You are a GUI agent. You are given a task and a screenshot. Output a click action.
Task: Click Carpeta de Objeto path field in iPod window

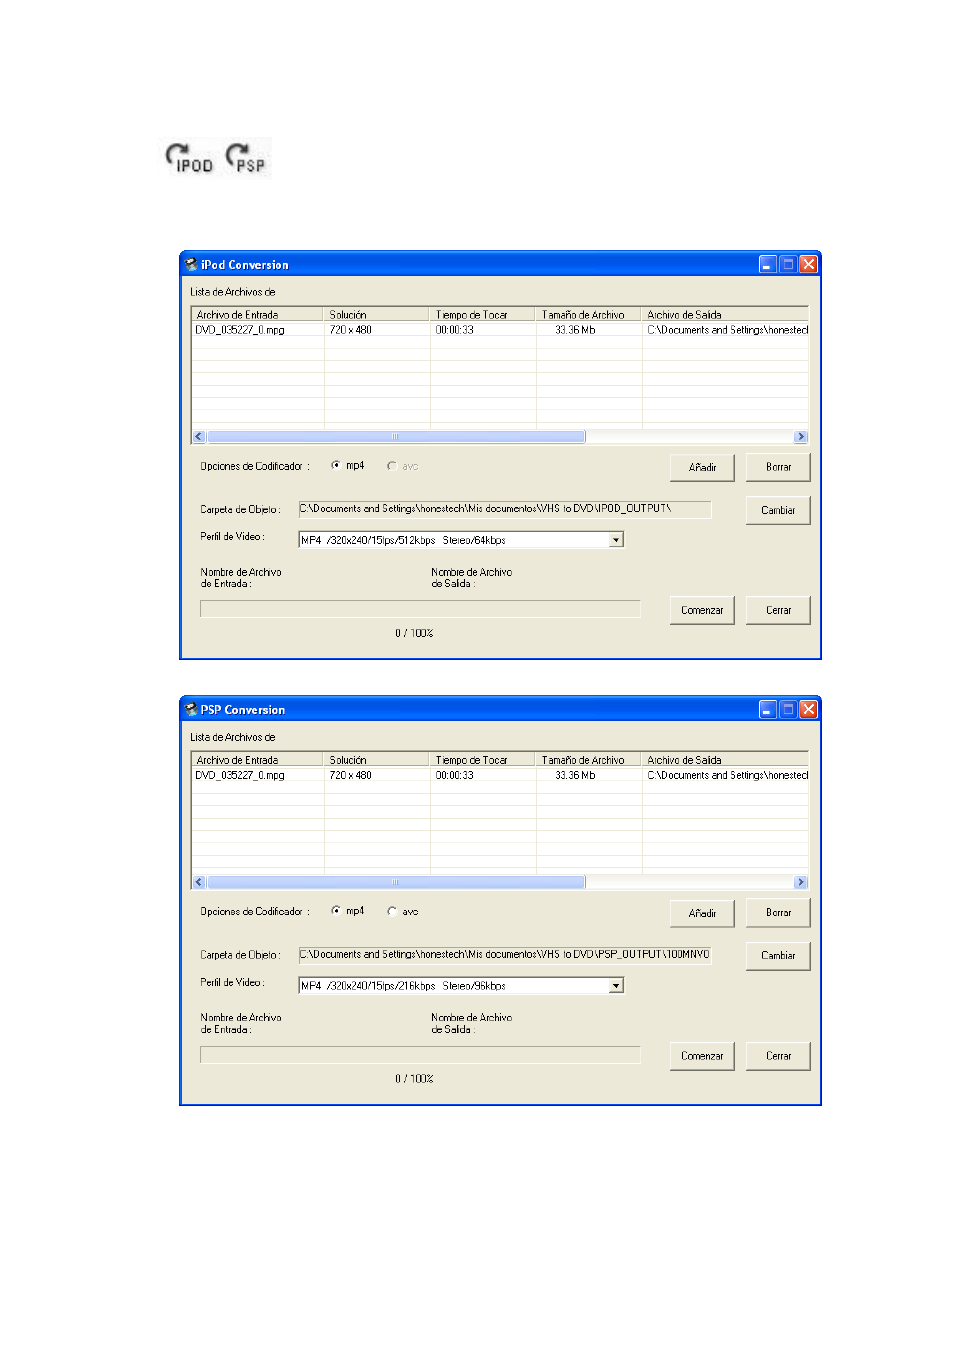[x=505, y=509]
